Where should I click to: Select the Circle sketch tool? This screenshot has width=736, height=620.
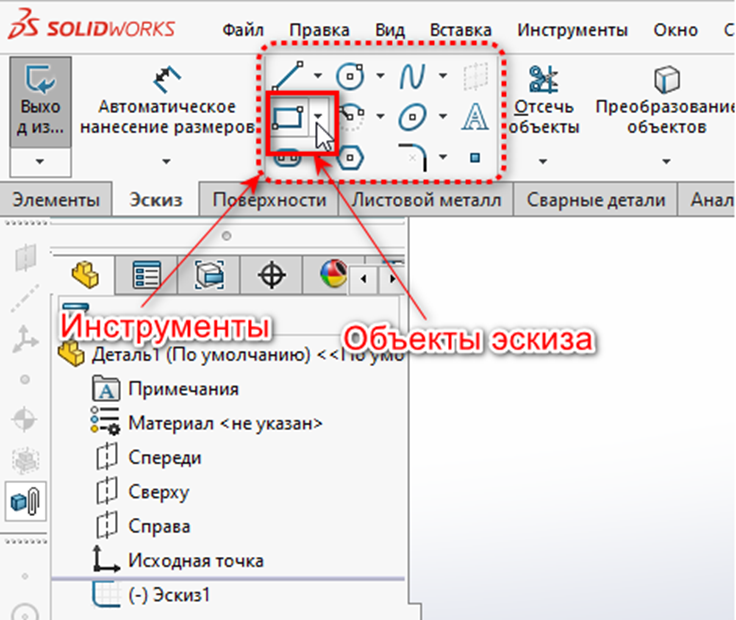tap(350, 75)
